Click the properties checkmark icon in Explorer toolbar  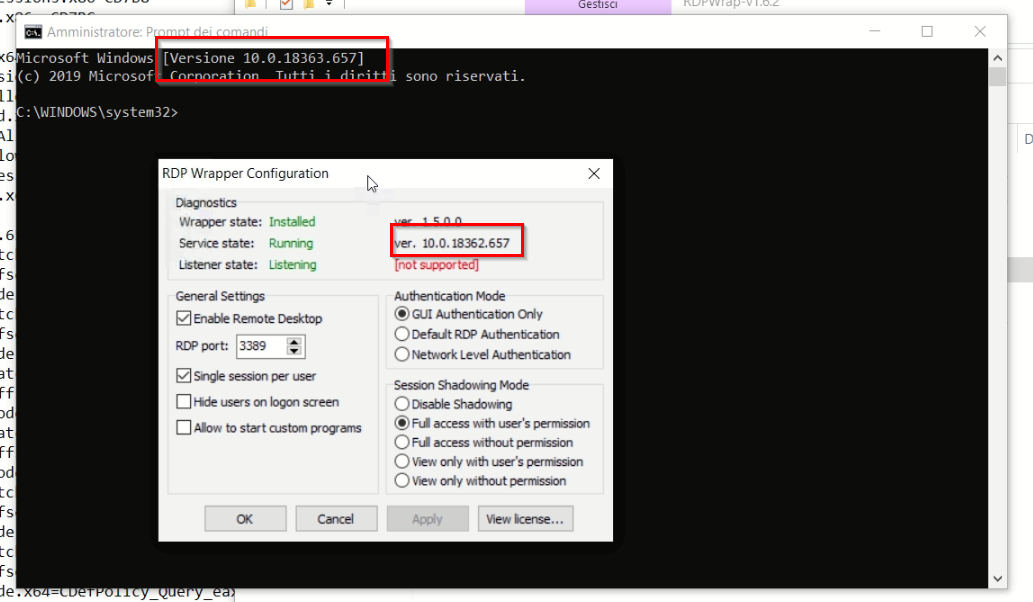(286, 4)
